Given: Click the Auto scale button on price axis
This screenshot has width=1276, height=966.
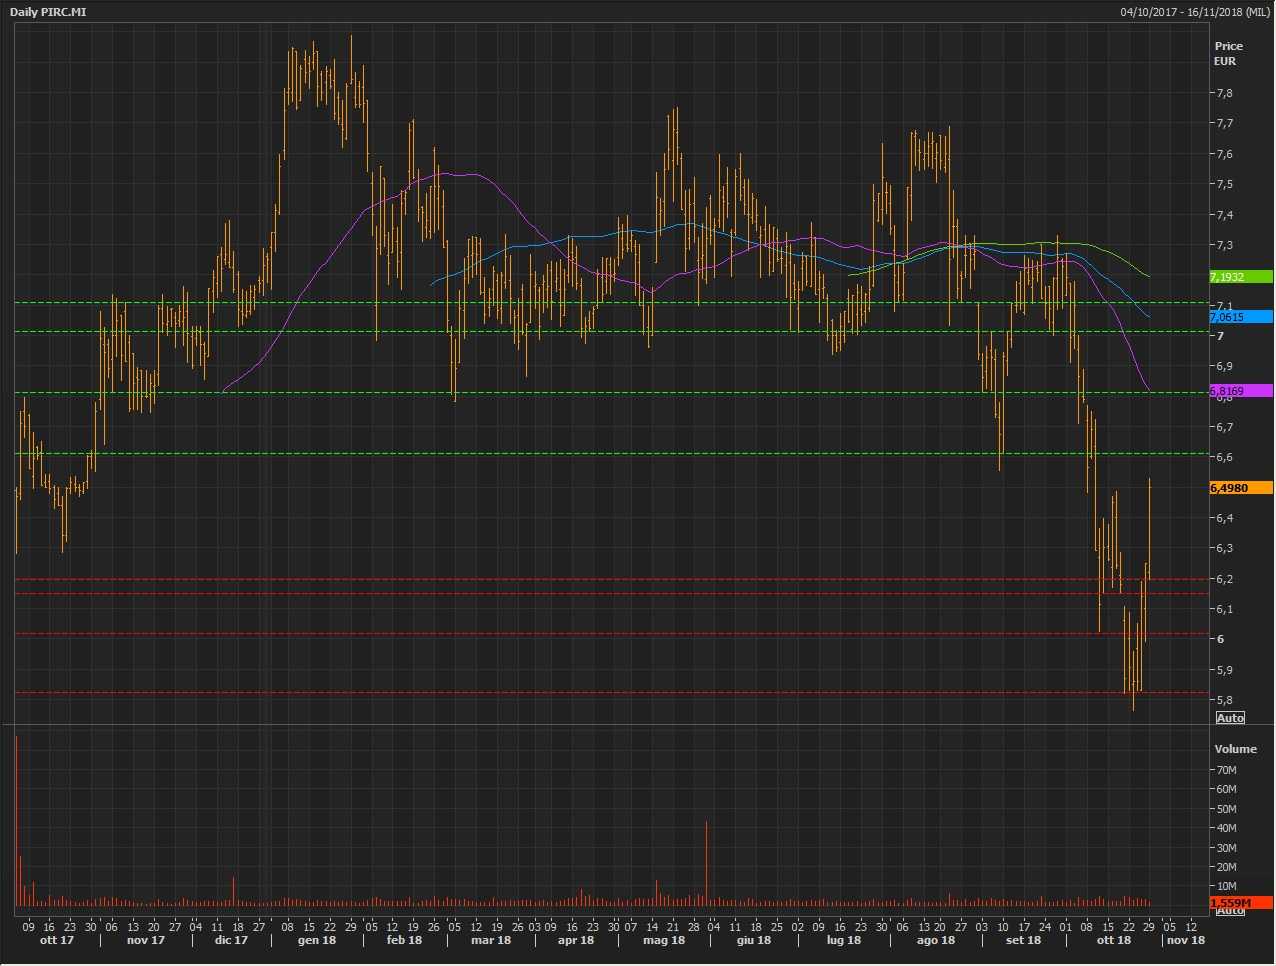Looking at the screenshot, I should click(x=1230, y=718).
